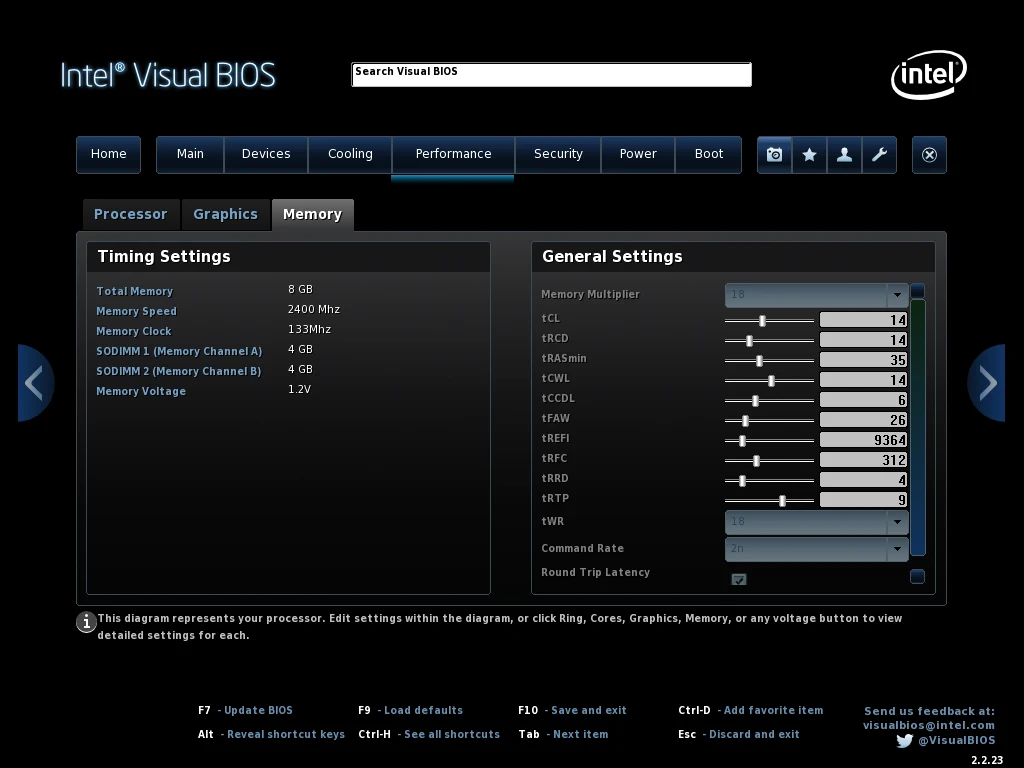The image size is (1024, 768).
Task: Toggle the Round Trip Latency checkbox
Action: (739, 579)
